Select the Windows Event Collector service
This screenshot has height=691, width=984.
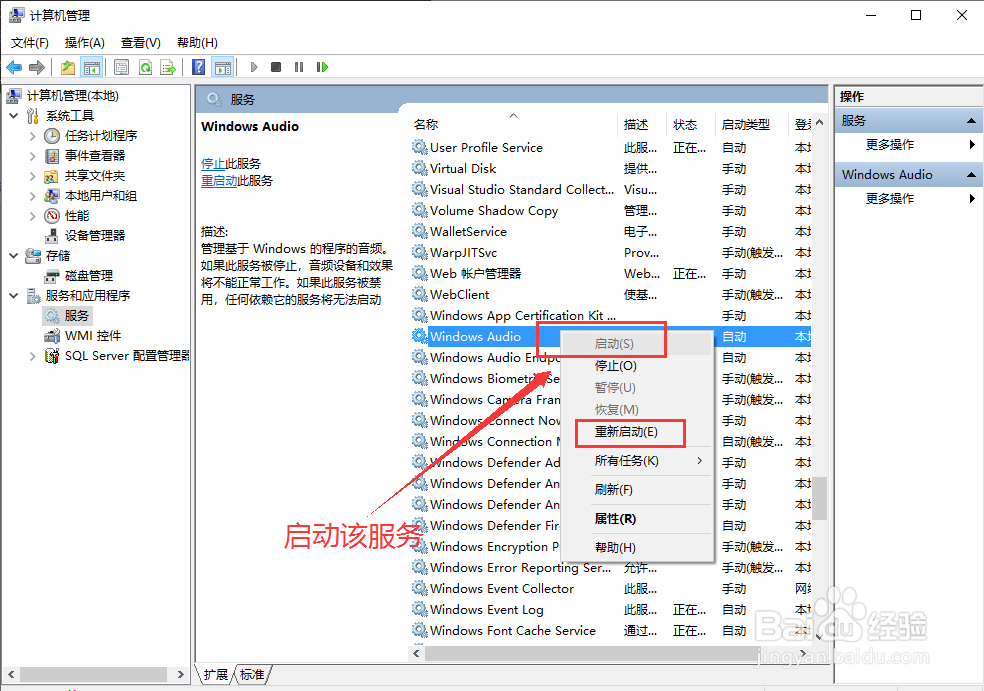click(x=501, y=589)
